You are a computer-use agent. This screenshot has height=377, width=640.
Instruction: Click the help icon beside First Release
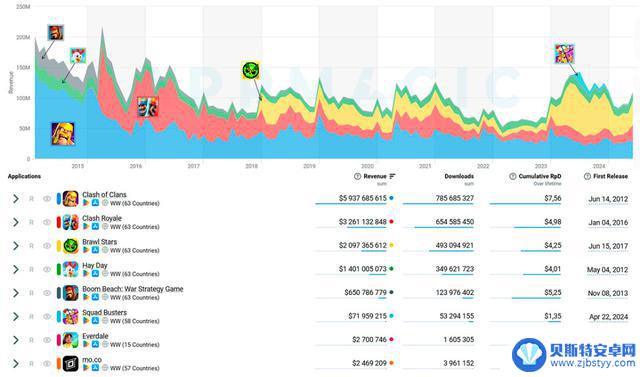pyautogui.click(x=587, y=176)
